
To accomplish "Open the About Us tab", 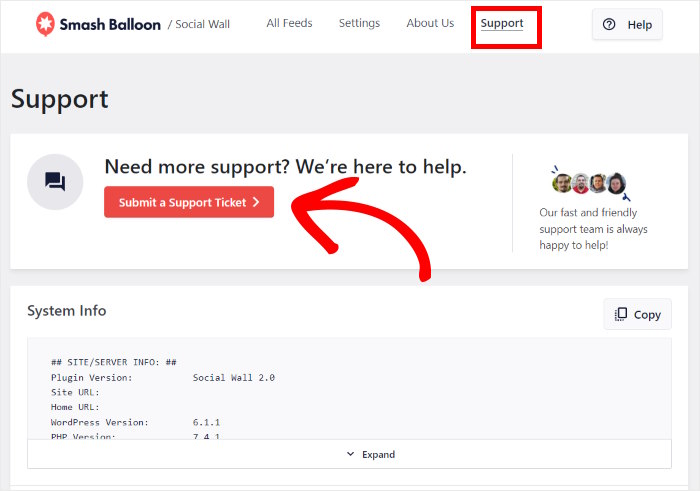I will (x=430, y=23).
